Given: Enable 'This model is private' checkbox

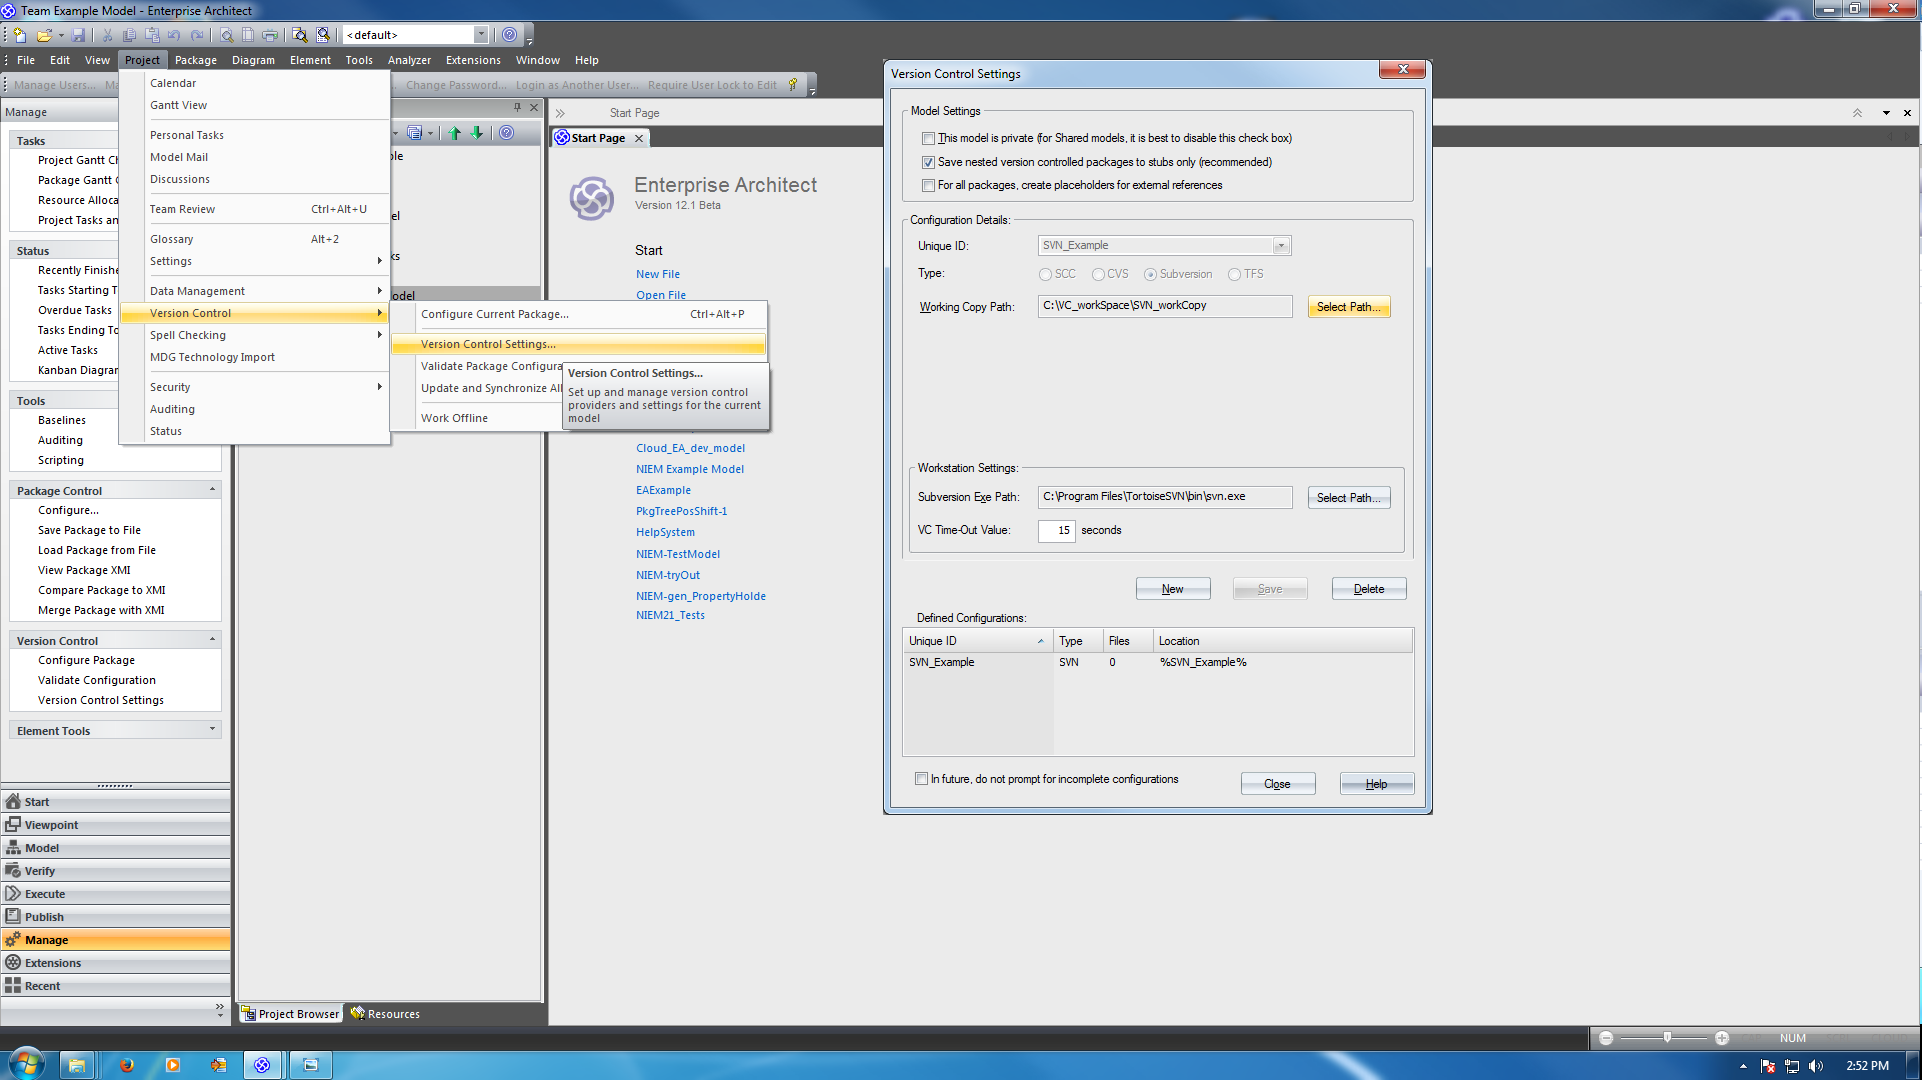Looking at the screenshot, I should (x=928, y=139).
